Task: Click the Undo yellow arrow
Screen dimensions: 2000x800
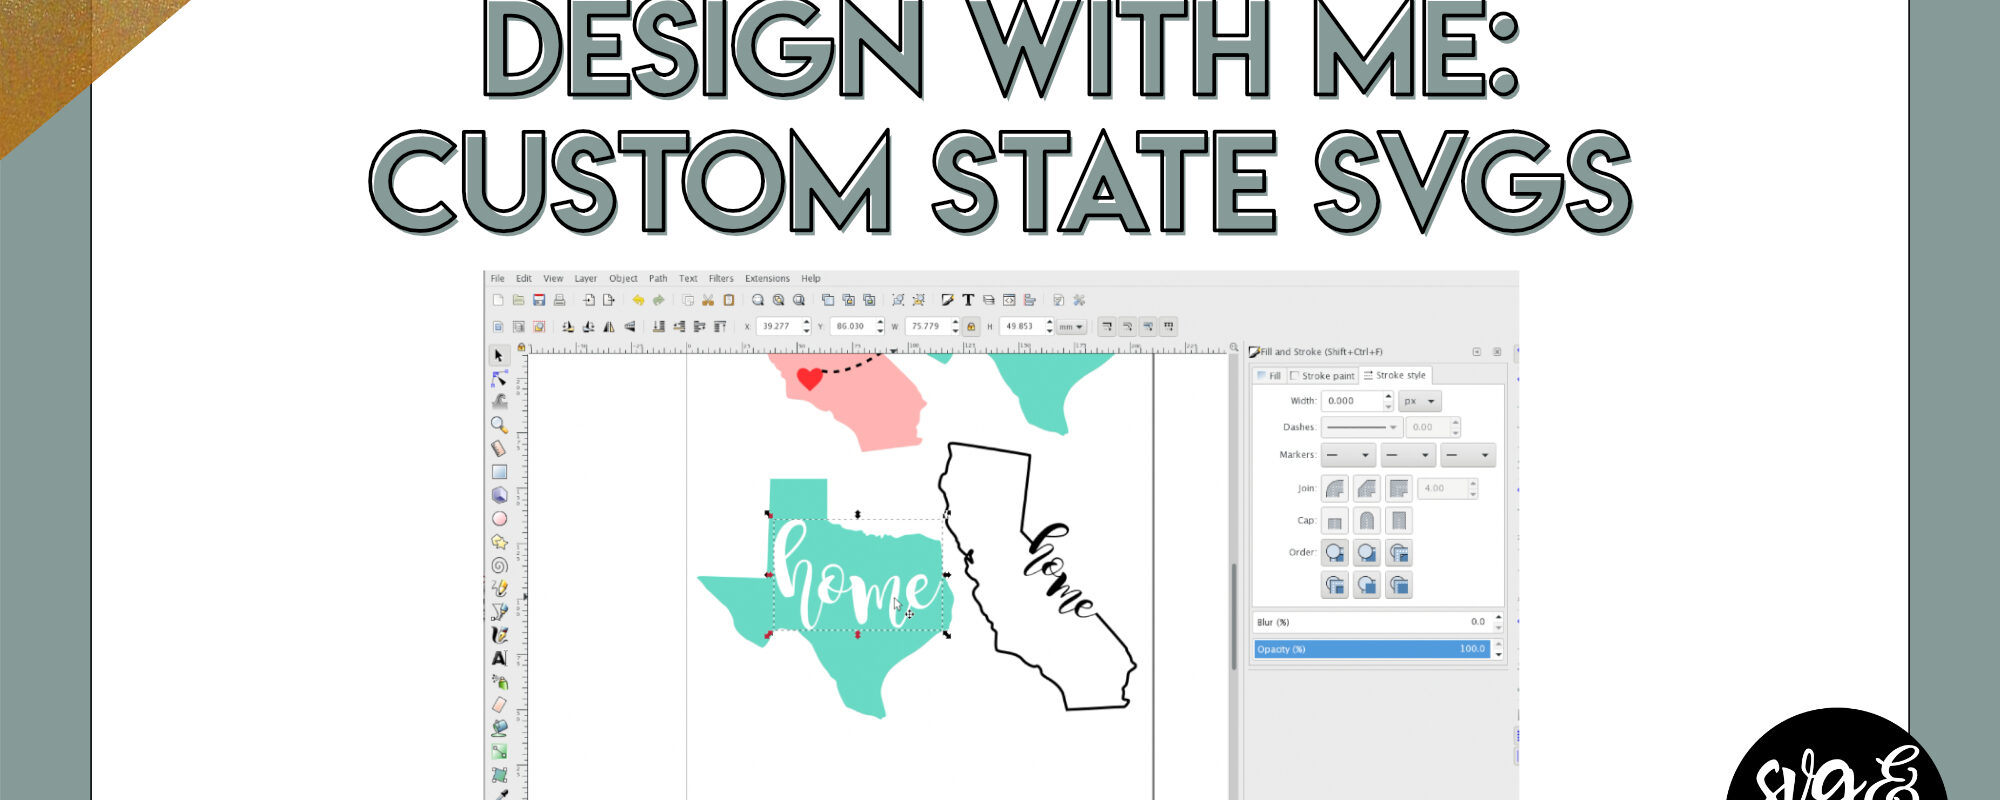Action: [x=638, y=300]
